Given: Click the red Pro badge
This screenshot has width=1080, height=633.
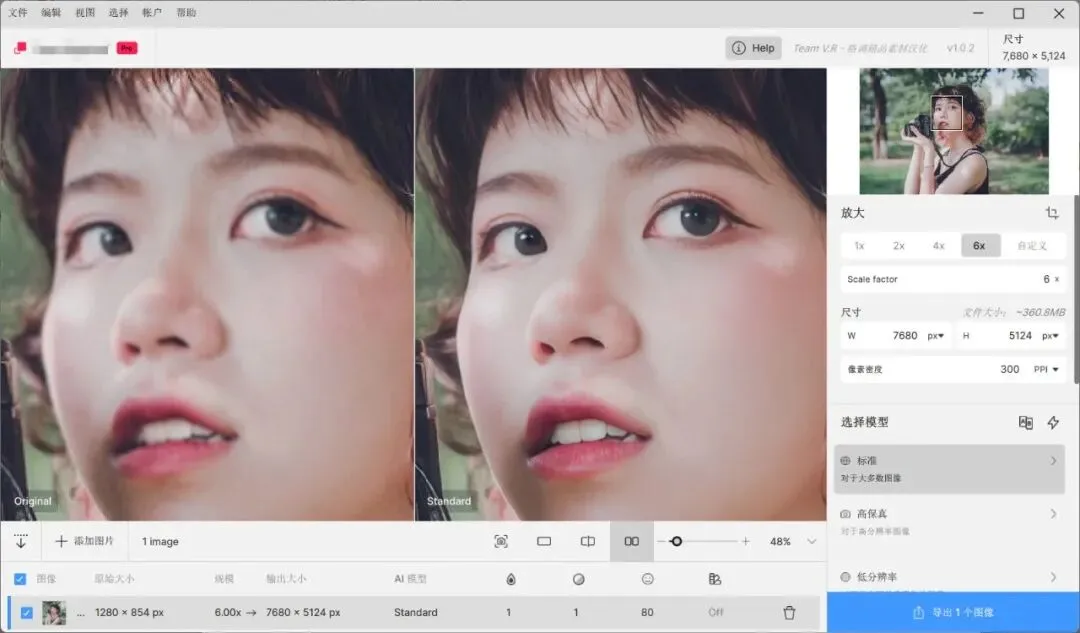Looking at the screenshot, I should click(x=127, y=48).
